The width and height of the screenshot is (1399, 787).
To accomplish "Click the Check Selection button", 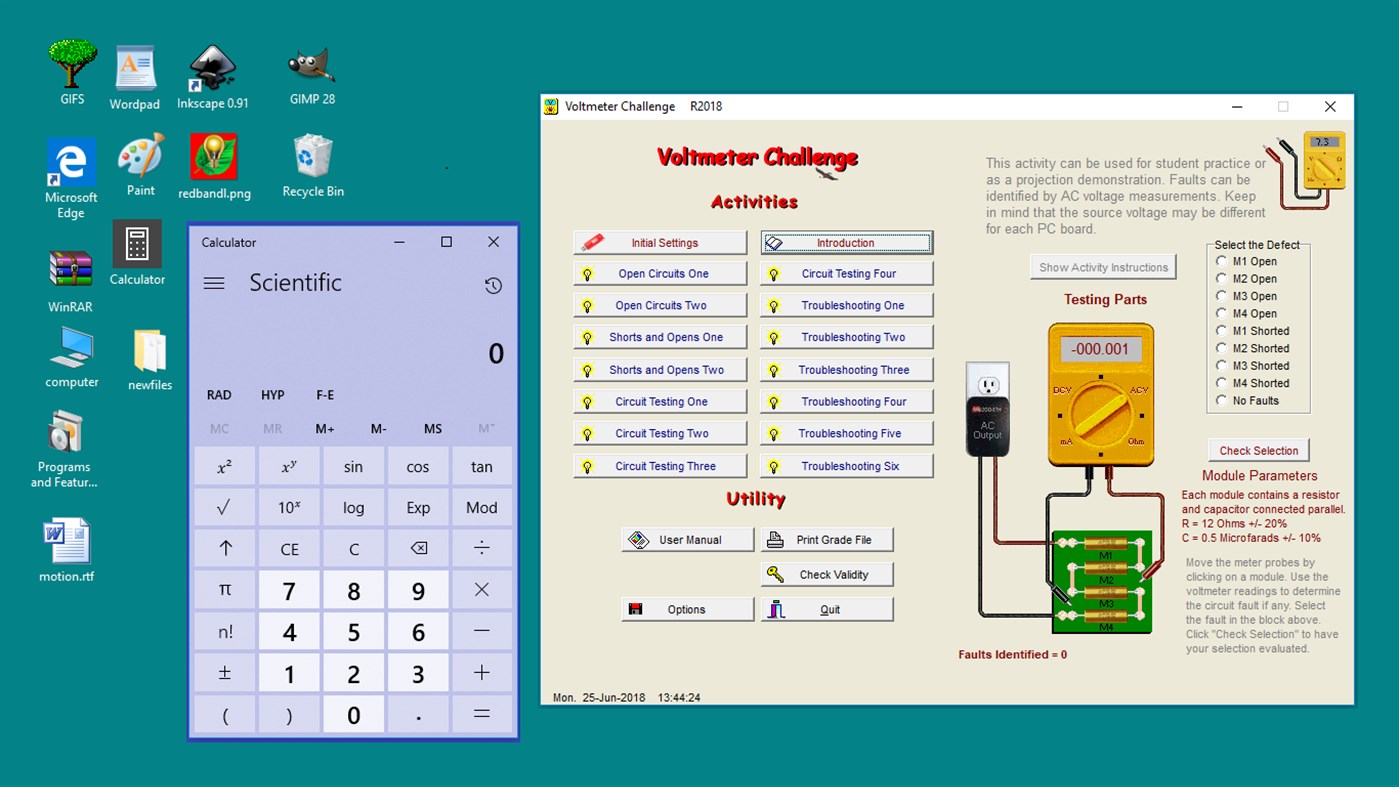I will coord(1257,450).
